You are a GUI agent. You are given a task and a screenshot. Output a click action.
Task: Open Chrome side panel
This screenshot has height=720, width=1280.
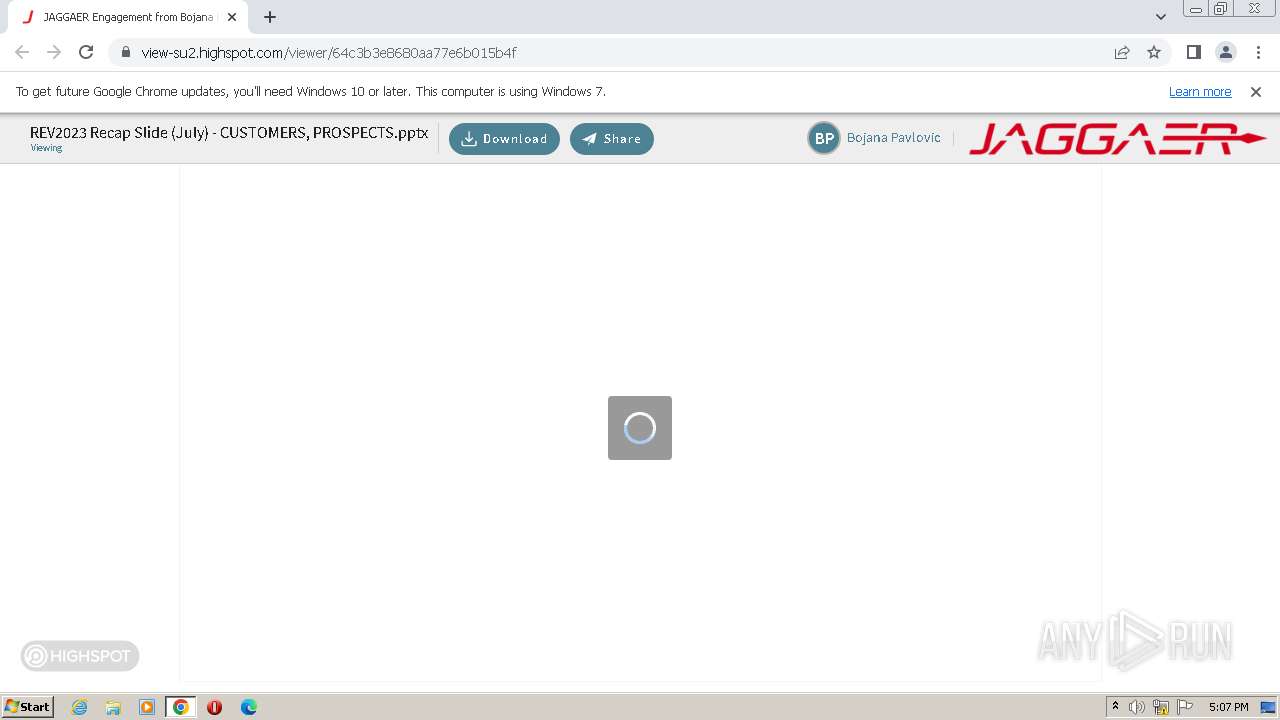click(1193, 52)
